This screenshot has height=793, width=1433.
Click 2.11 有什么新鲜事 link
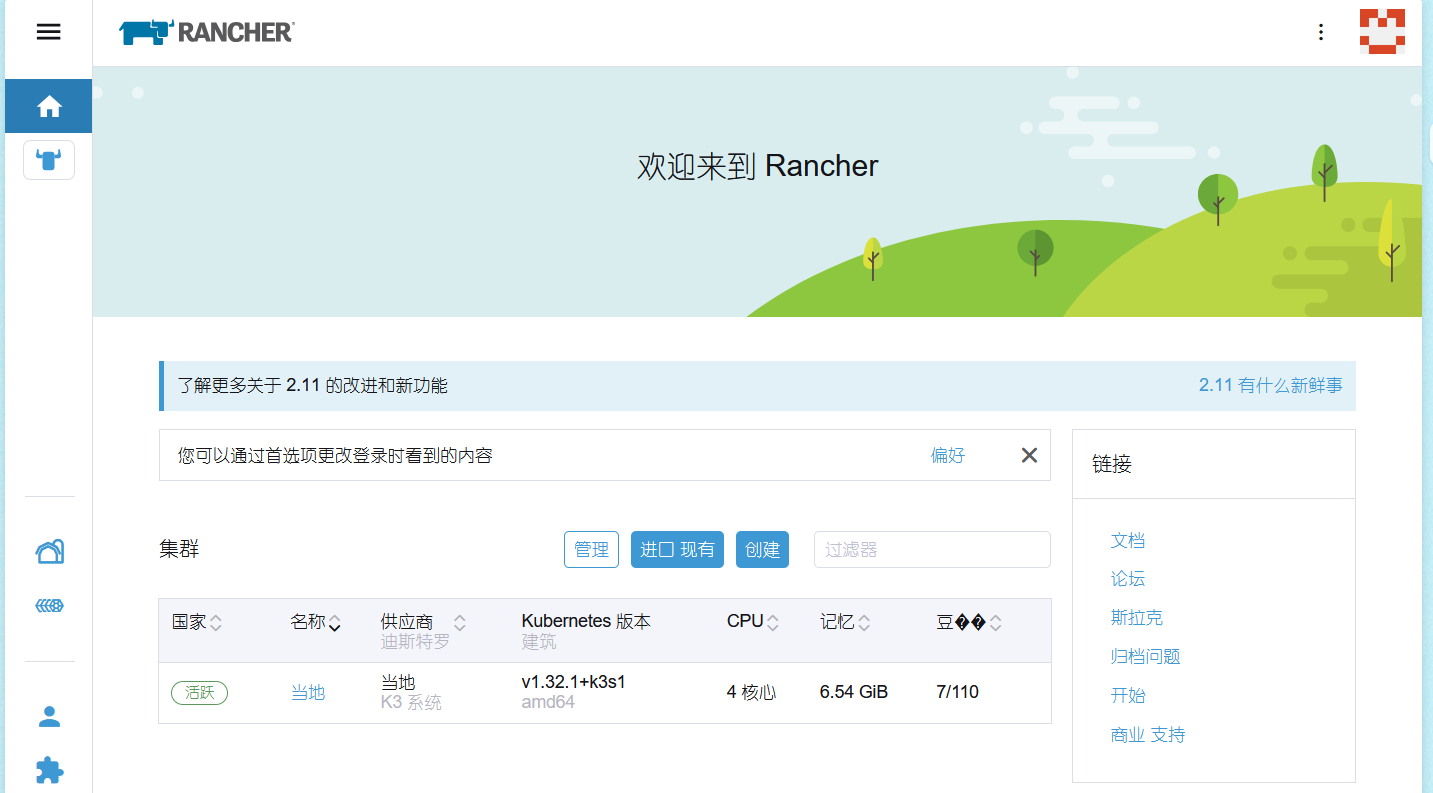1270,385
